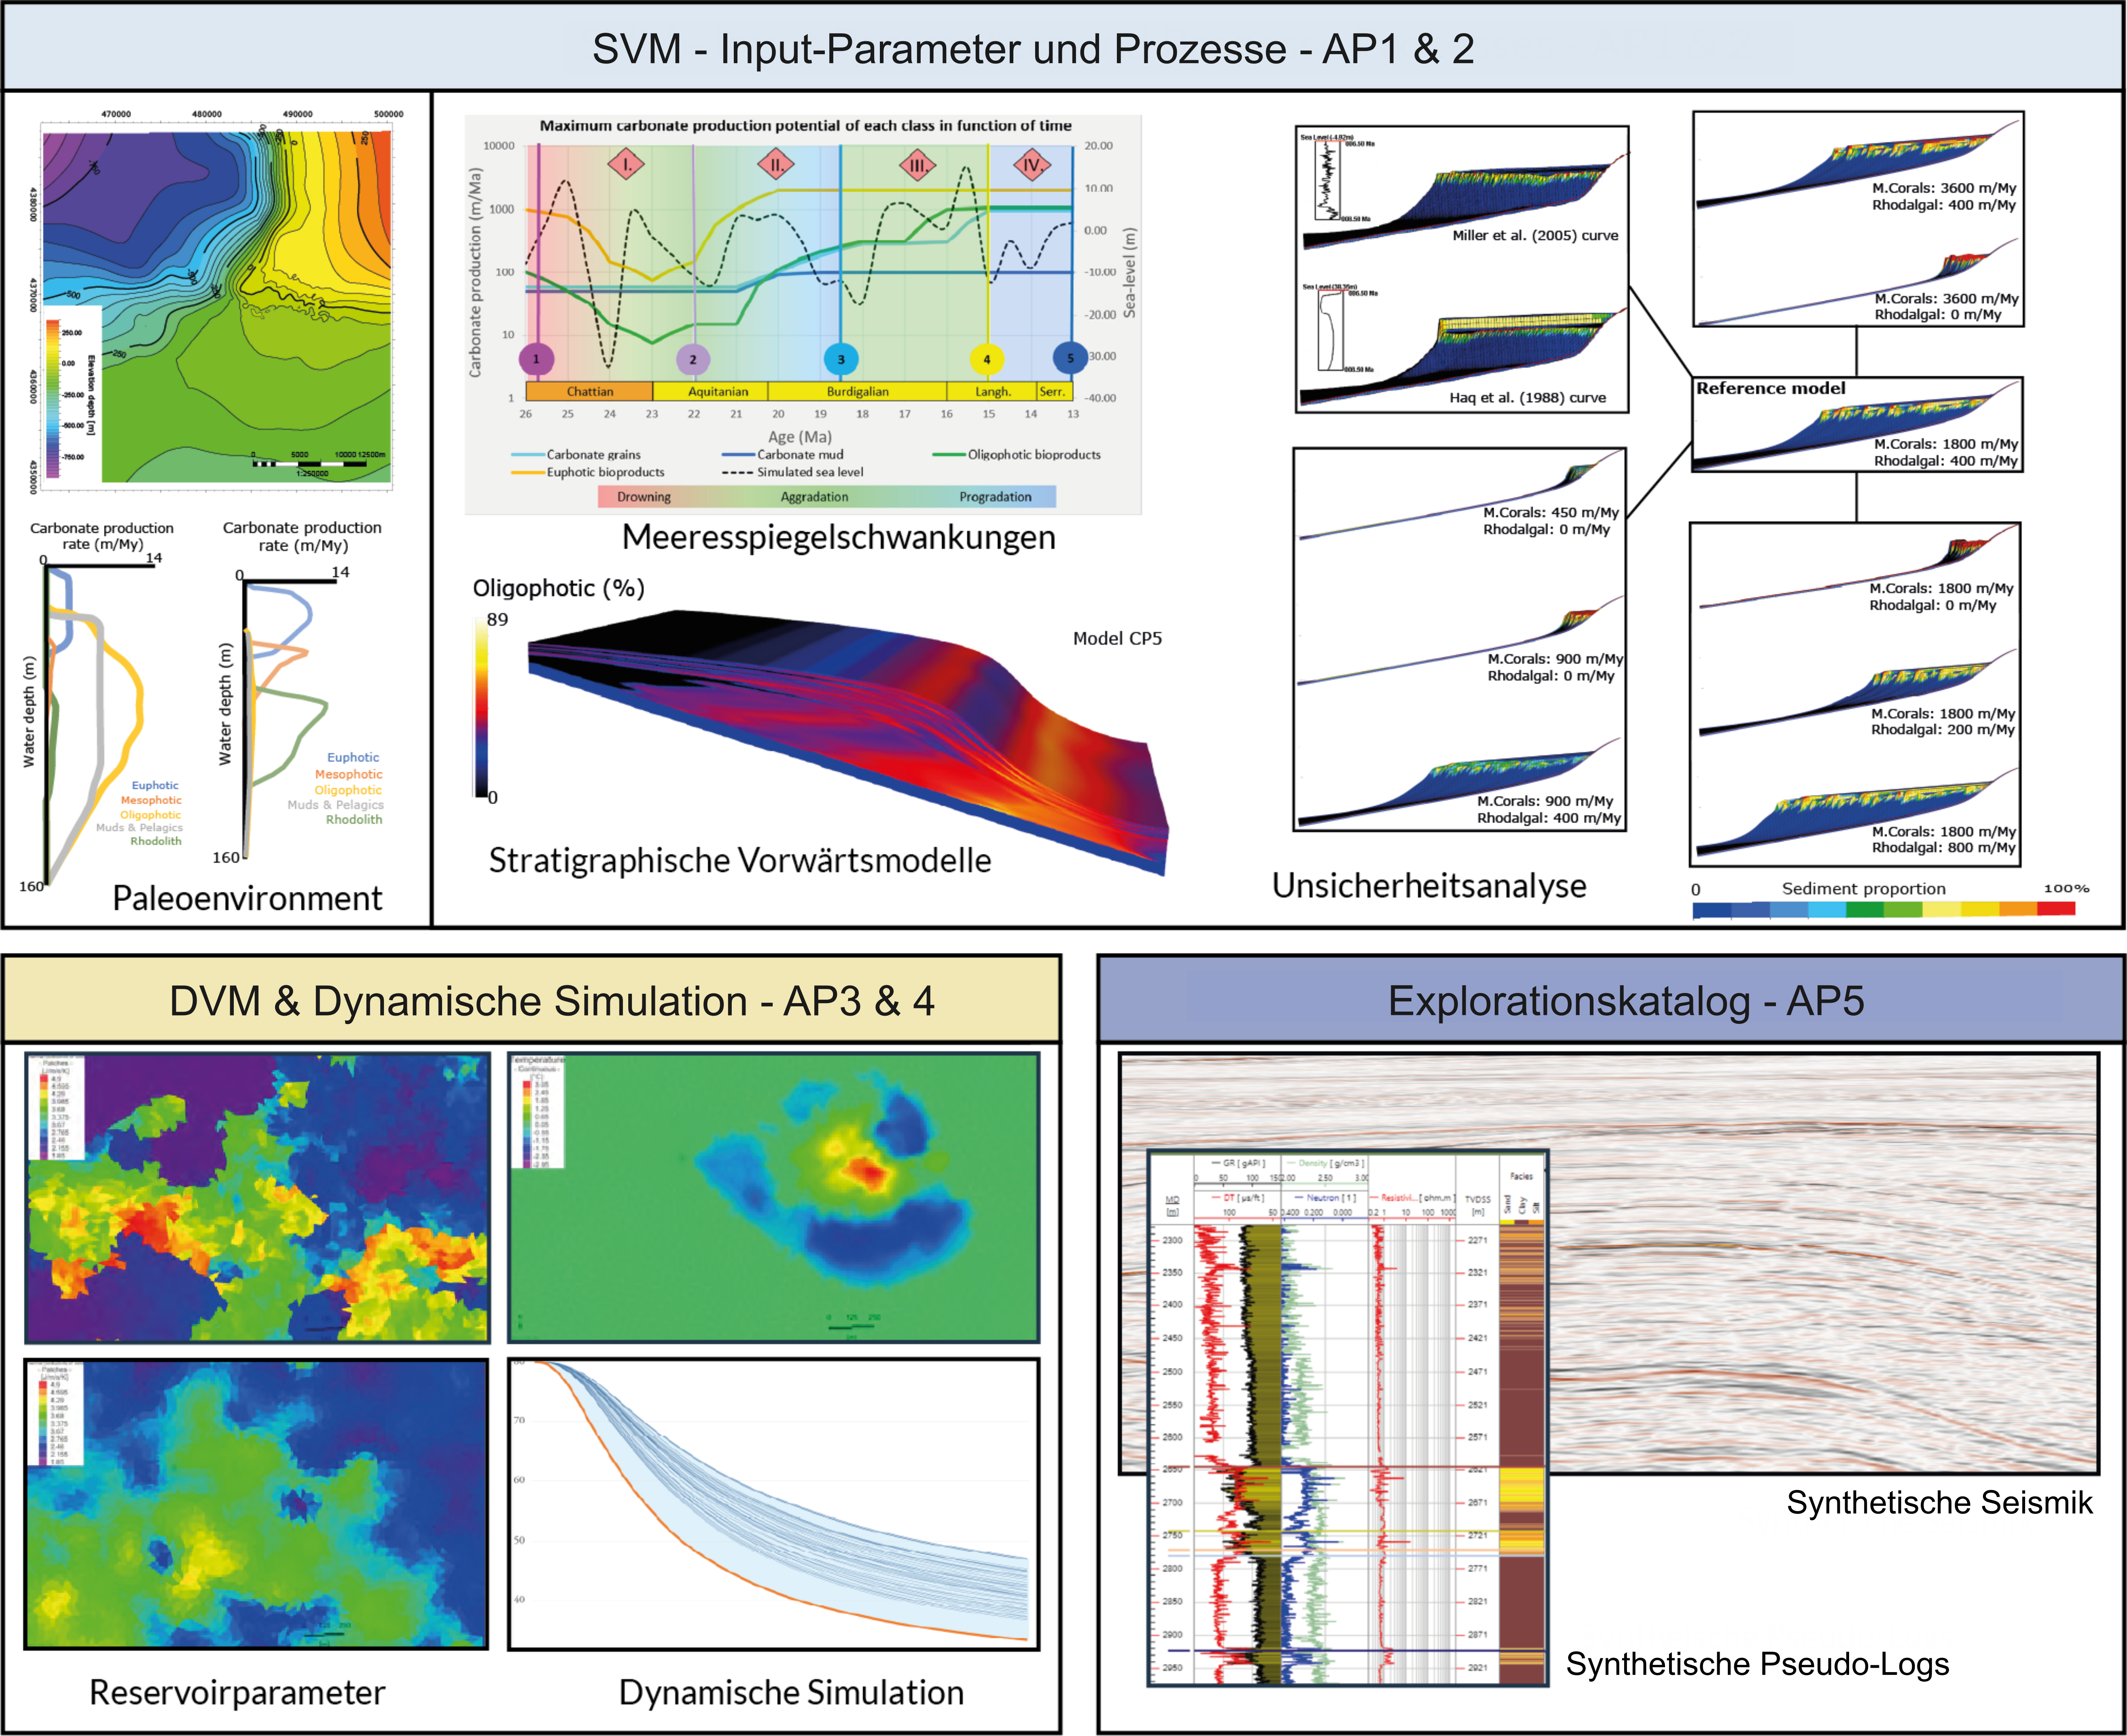Screen dimensions: 2127x1736
Task: Open the Haq et al. (1988) curve model
Action: pos(1462,345)
